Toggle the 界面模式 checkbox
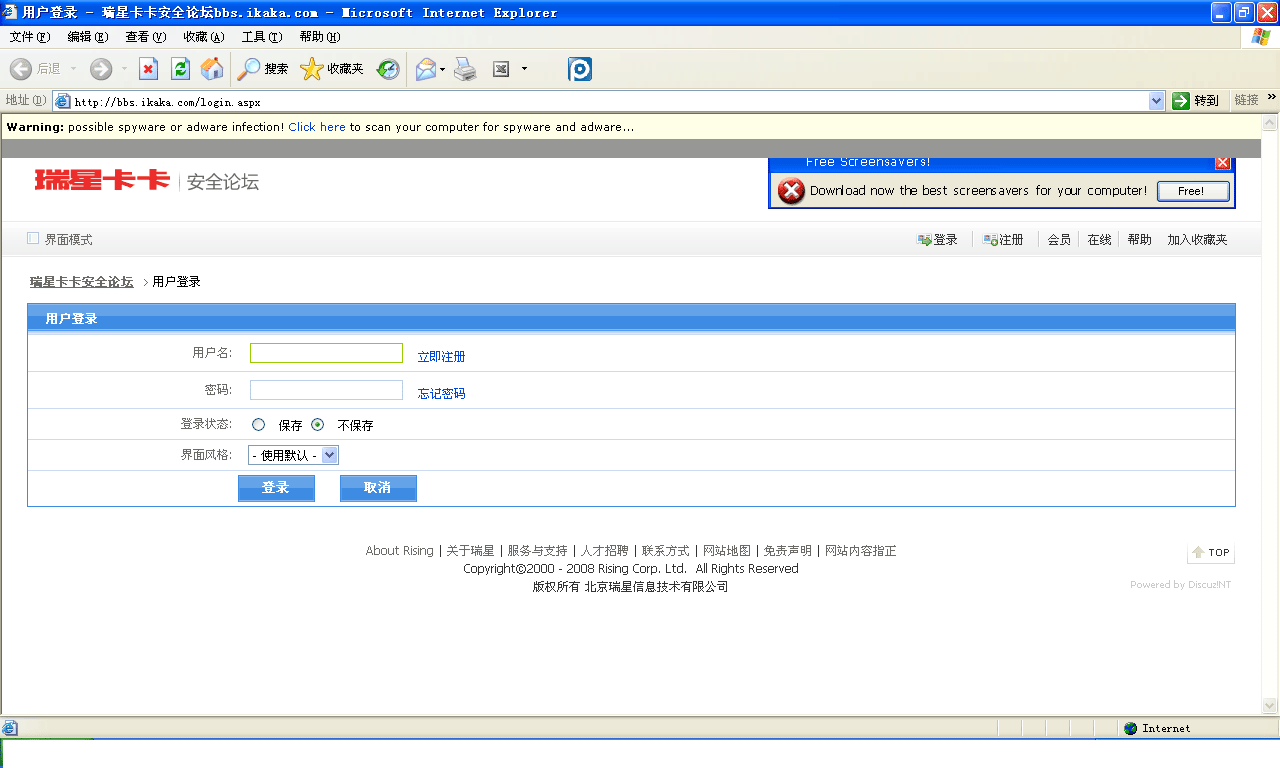 pyautogui.click(x=33, y=239)
